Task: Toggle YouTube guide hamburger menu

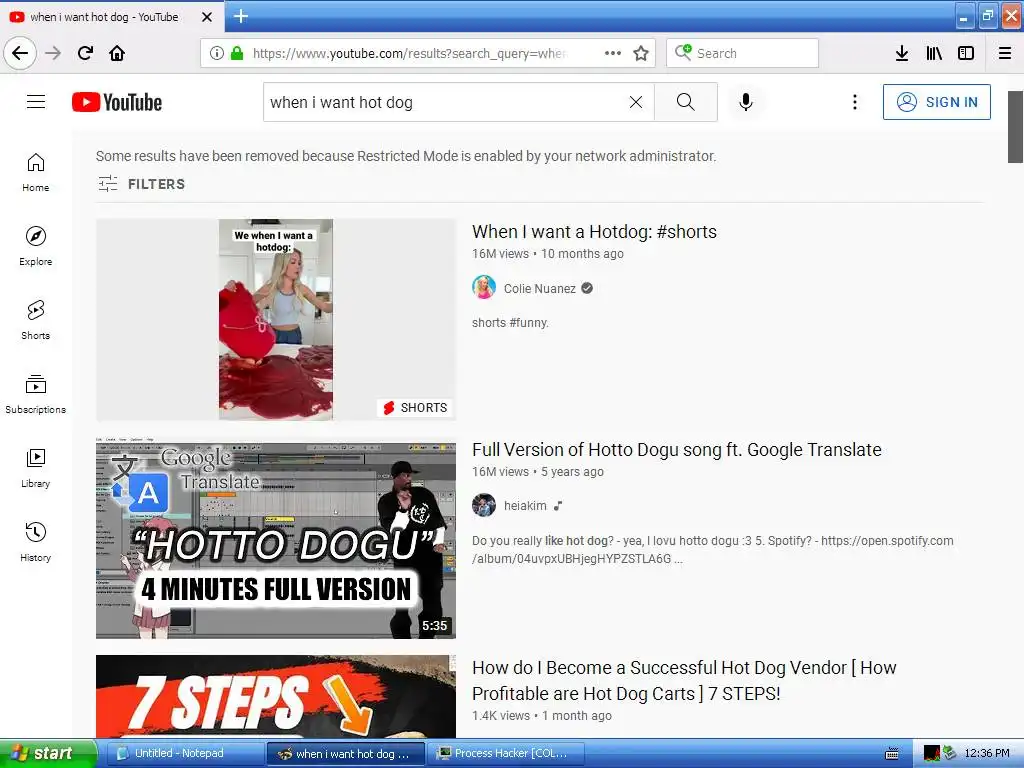Action: [x=36, y=102]
